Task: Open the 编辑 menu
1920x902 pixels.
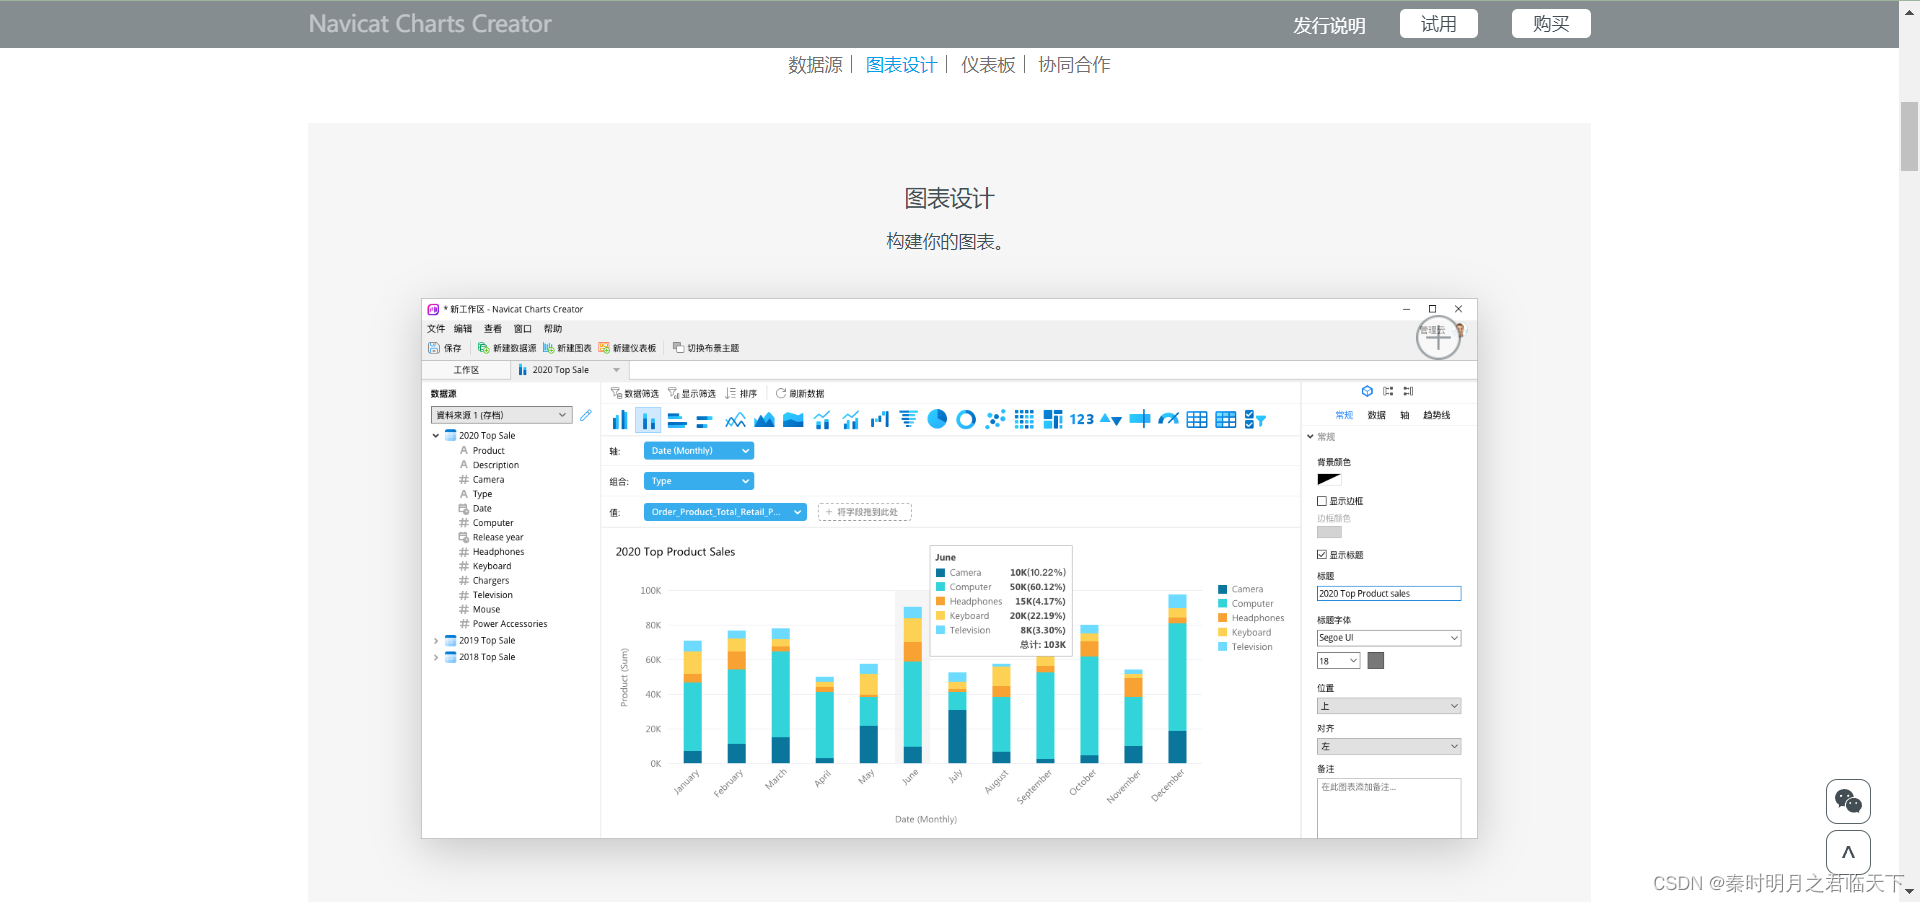Action: pos(463,329)
